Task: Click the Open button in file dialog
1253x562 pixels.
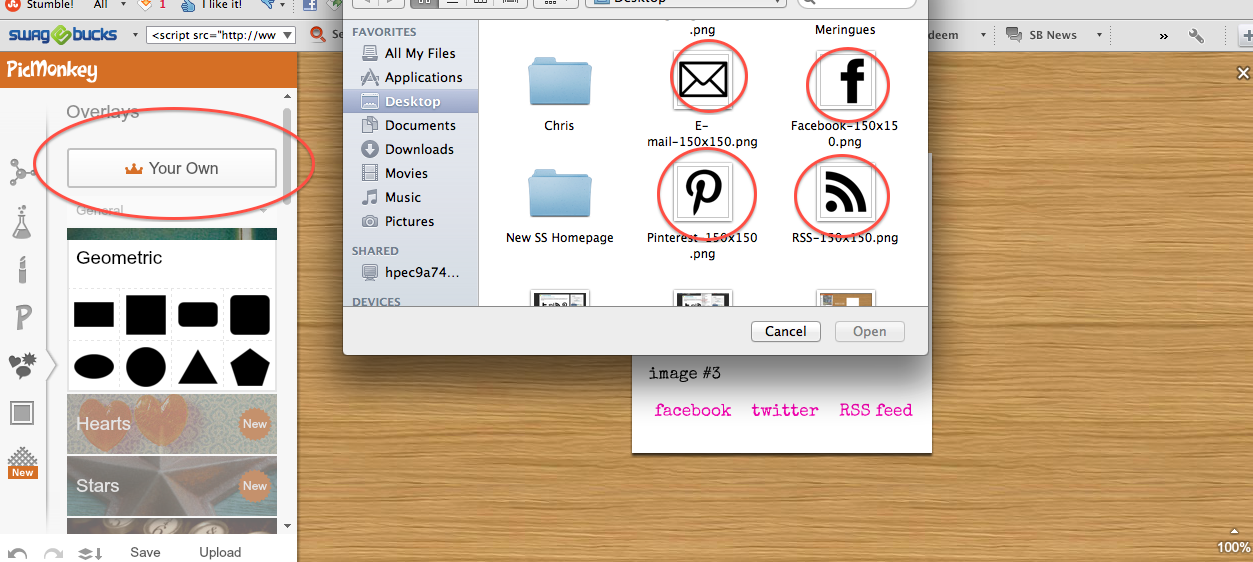Action: pyautogui.click(x=869, y=332)
